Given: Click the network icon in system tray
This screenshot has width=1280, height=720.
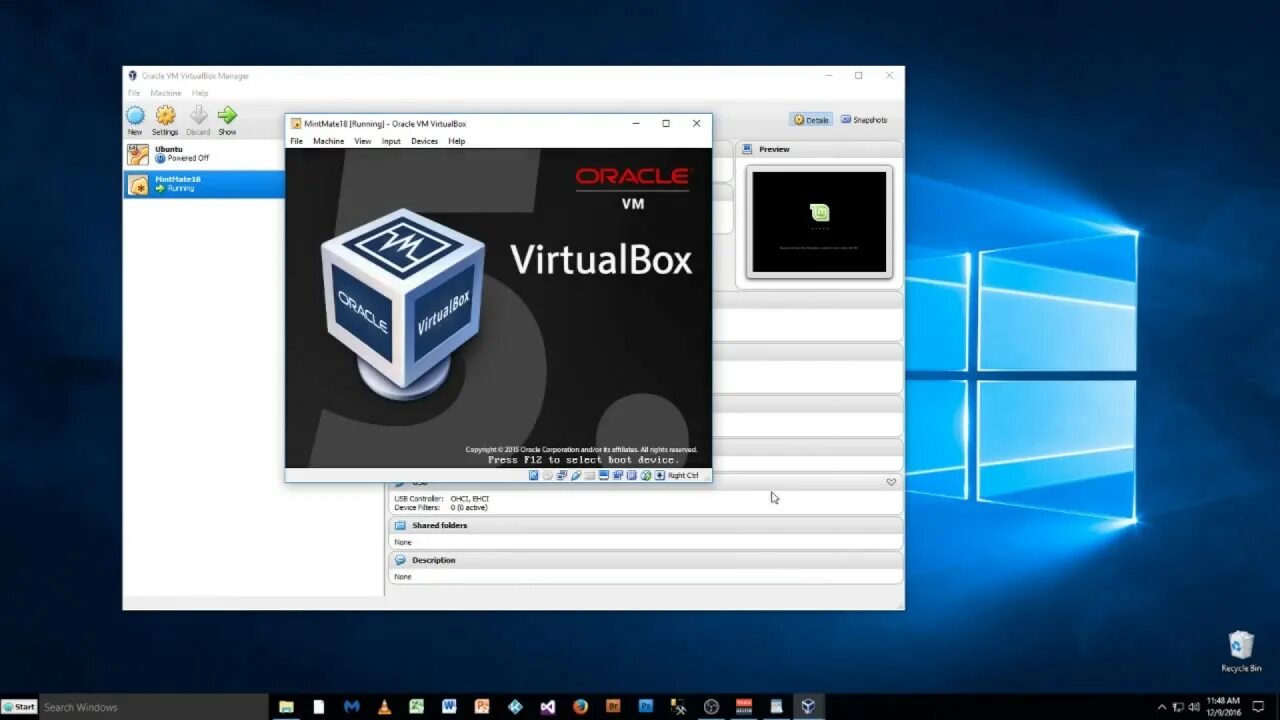Looking at the screenshot, I should 1178,706.
